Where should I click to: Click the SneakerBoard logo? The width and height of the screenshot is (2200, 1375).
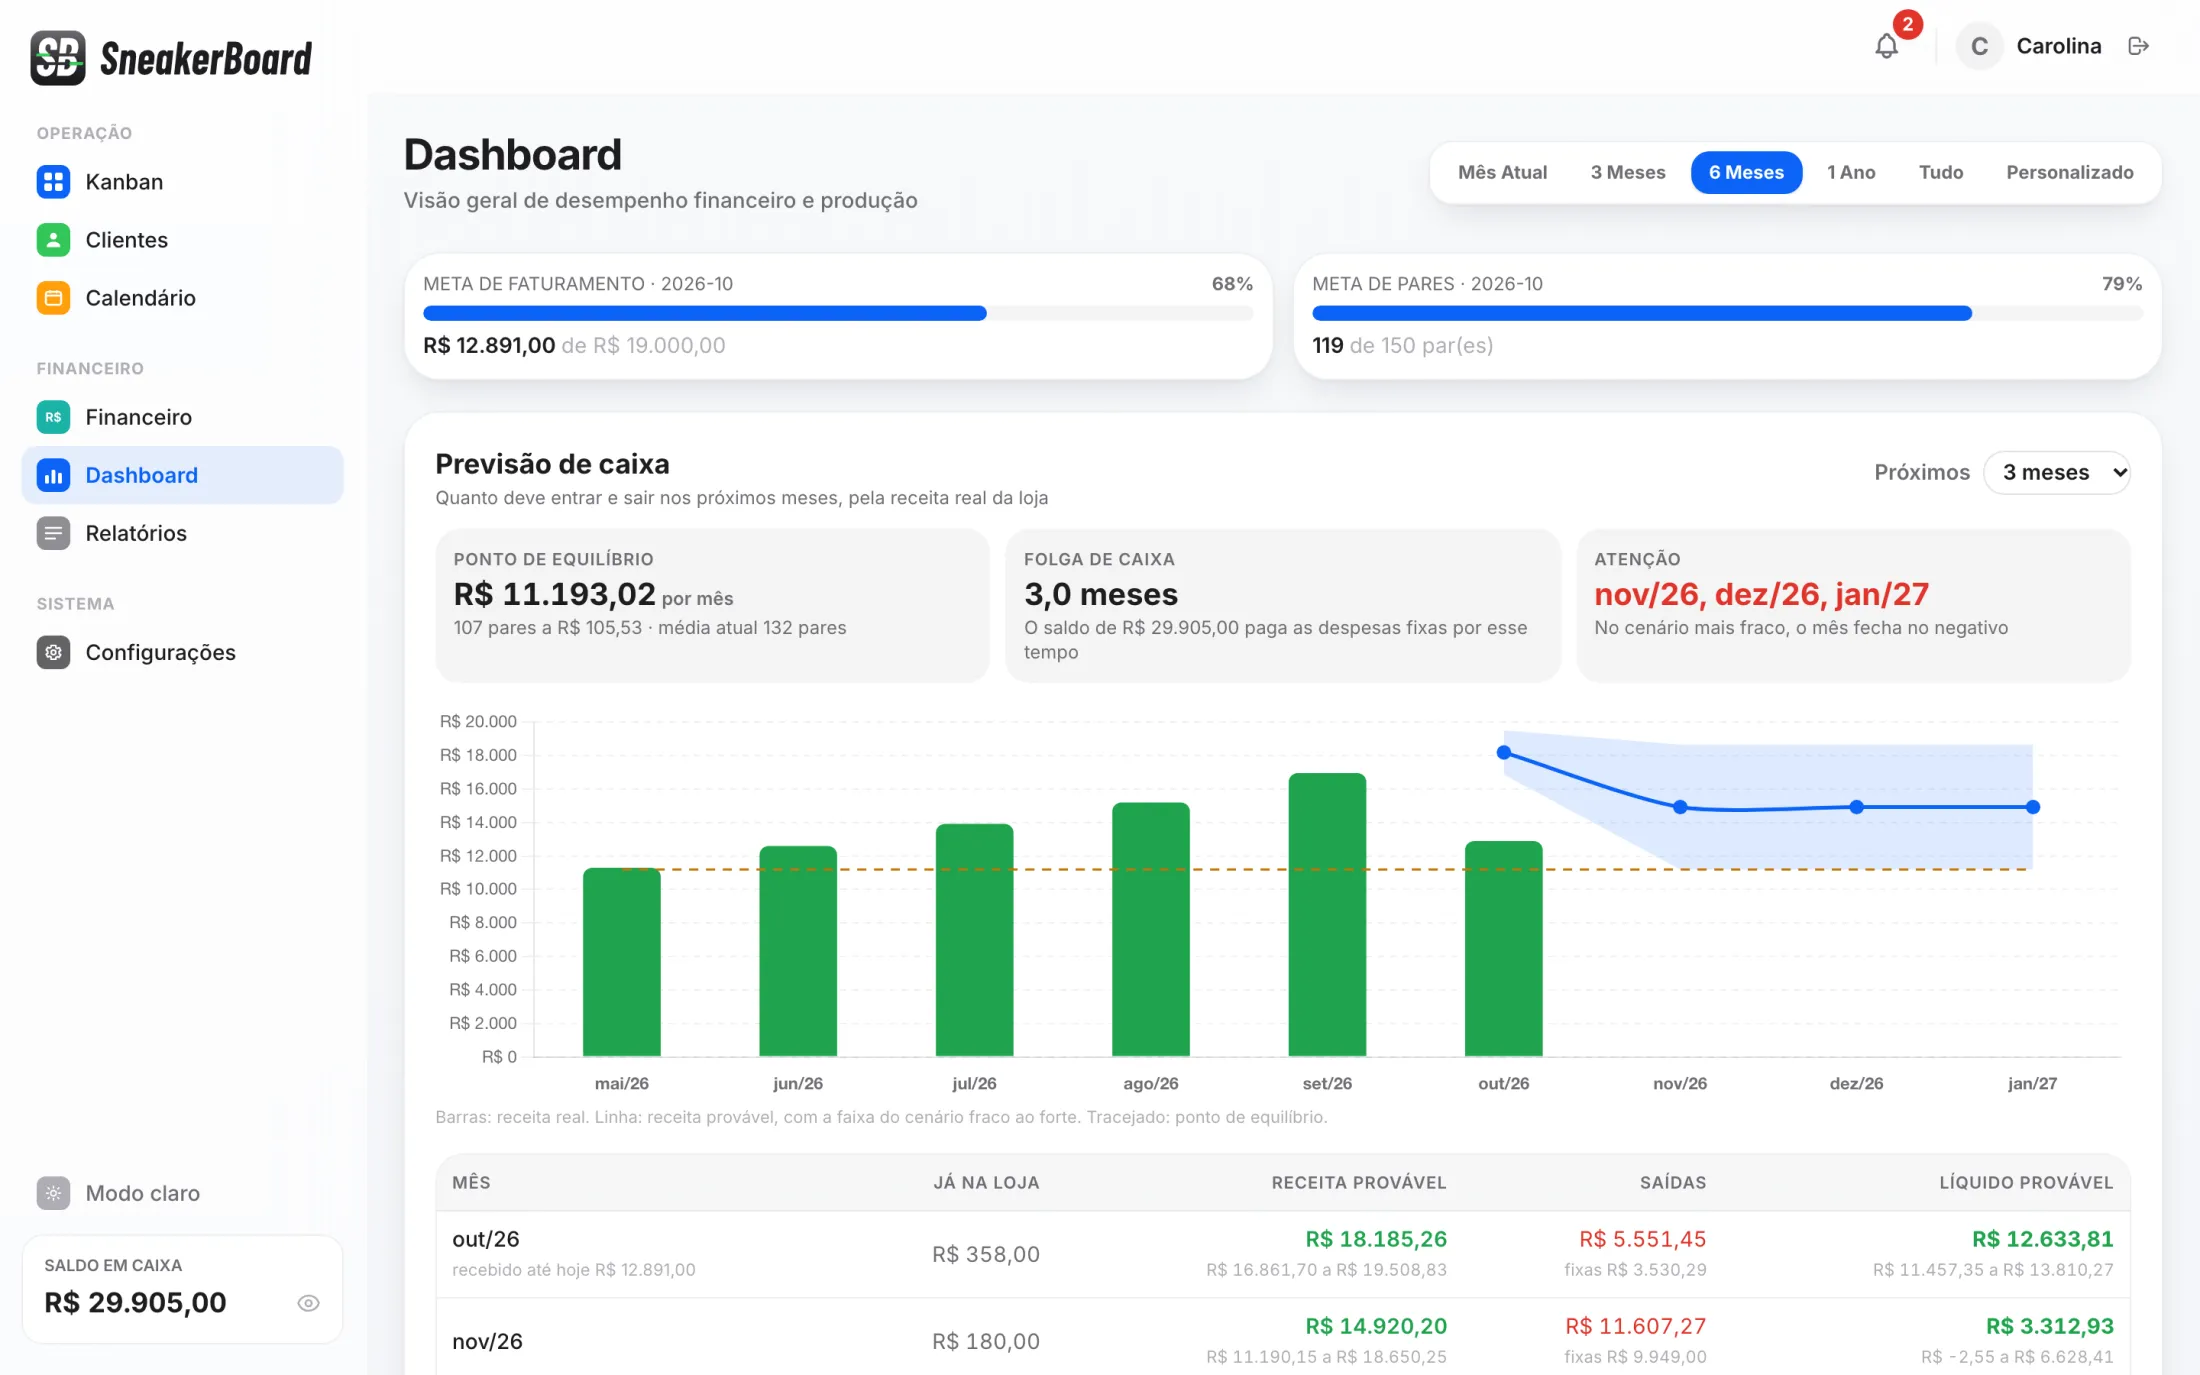click(171, 58)
